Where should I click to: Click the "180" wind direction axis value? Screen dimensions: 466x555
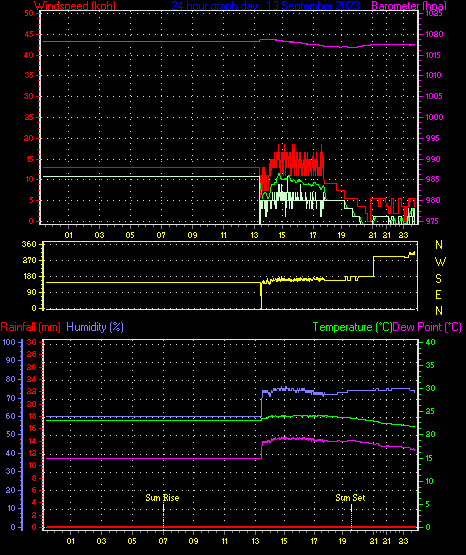tap(29, 276)
